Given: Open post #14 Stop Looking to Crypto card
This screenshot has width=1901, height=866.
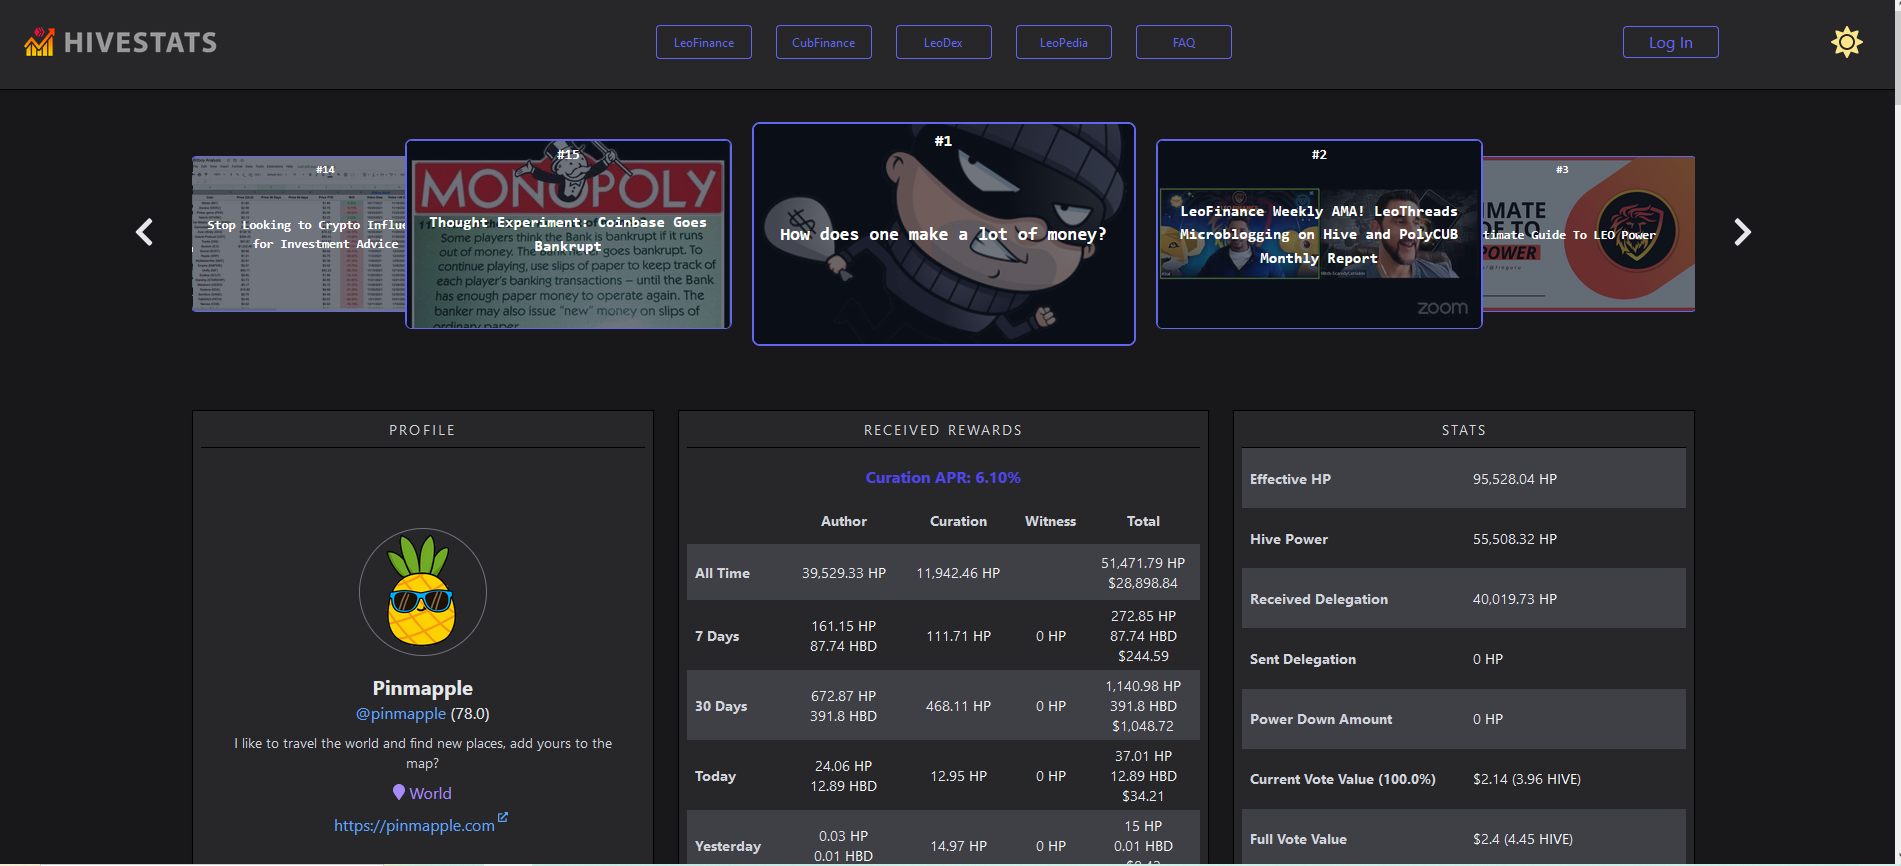Looking at the screenshot, I should click(299, 234).
